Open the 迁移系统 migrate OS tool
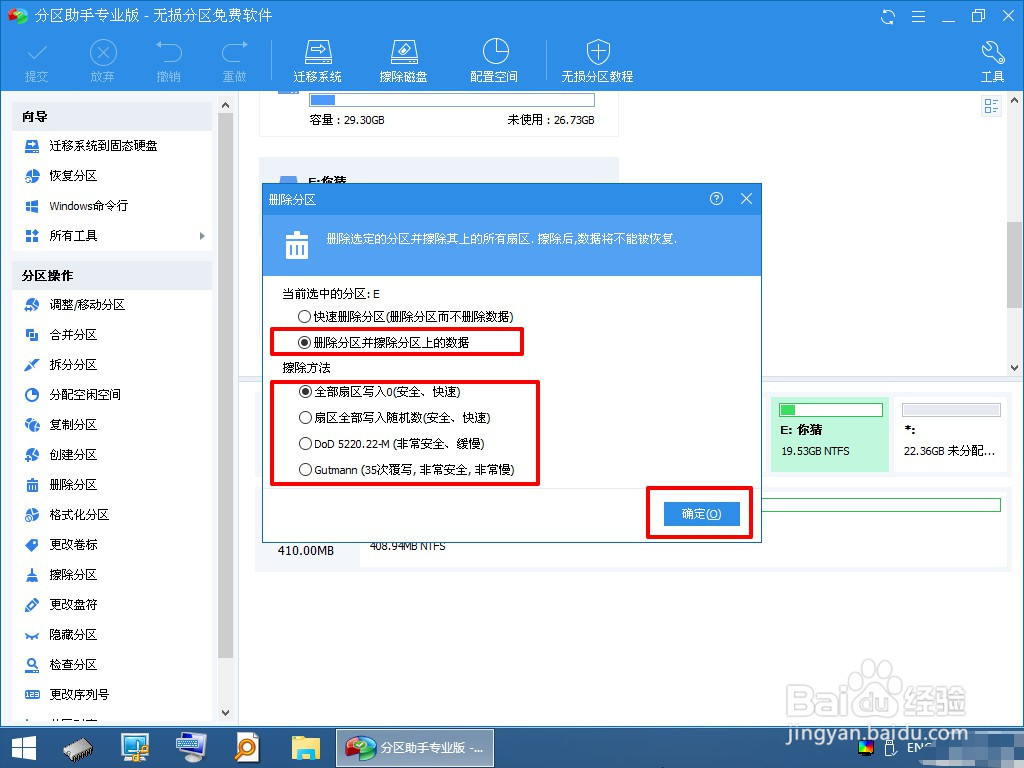 (317, 62)
